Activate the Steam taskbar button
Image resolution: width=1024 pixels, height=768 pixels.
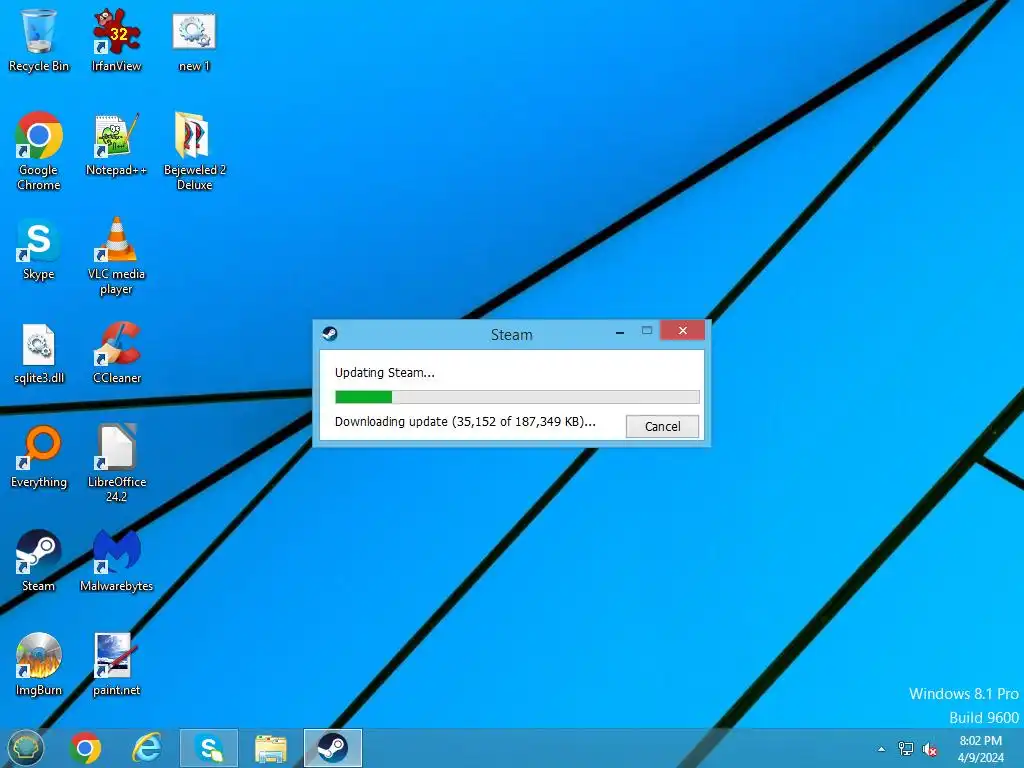point(332,748)
